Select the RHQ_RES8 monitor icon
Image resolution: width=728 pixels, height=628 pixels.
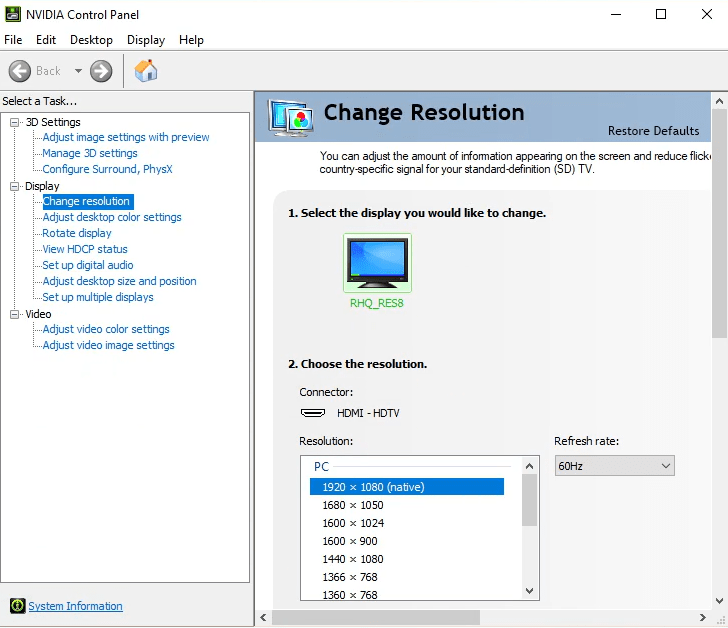[377, 264]
